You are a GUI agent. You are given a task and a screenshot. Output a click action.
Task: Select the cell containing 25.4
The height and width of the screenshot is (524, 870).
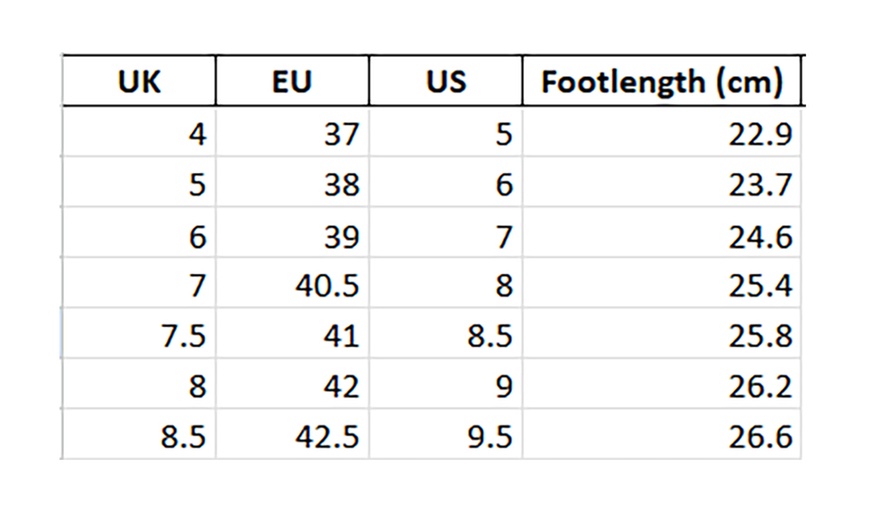pyautogui.click(x=661, y=286)
